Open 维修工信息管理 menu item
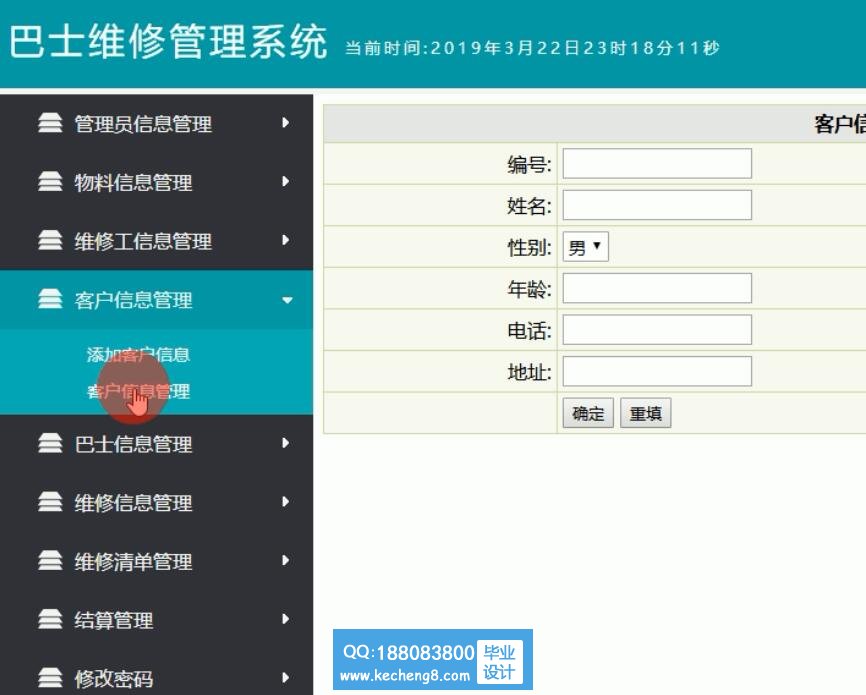This screenshot has height=695, width=866. (x=143, y=241)
